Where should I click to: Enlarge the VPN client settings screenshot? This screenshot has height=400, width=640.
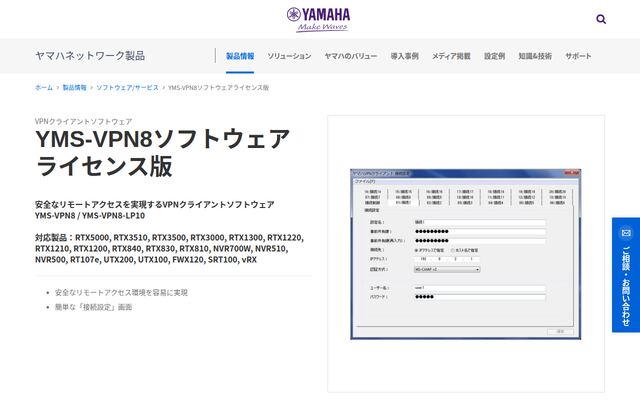466,254
